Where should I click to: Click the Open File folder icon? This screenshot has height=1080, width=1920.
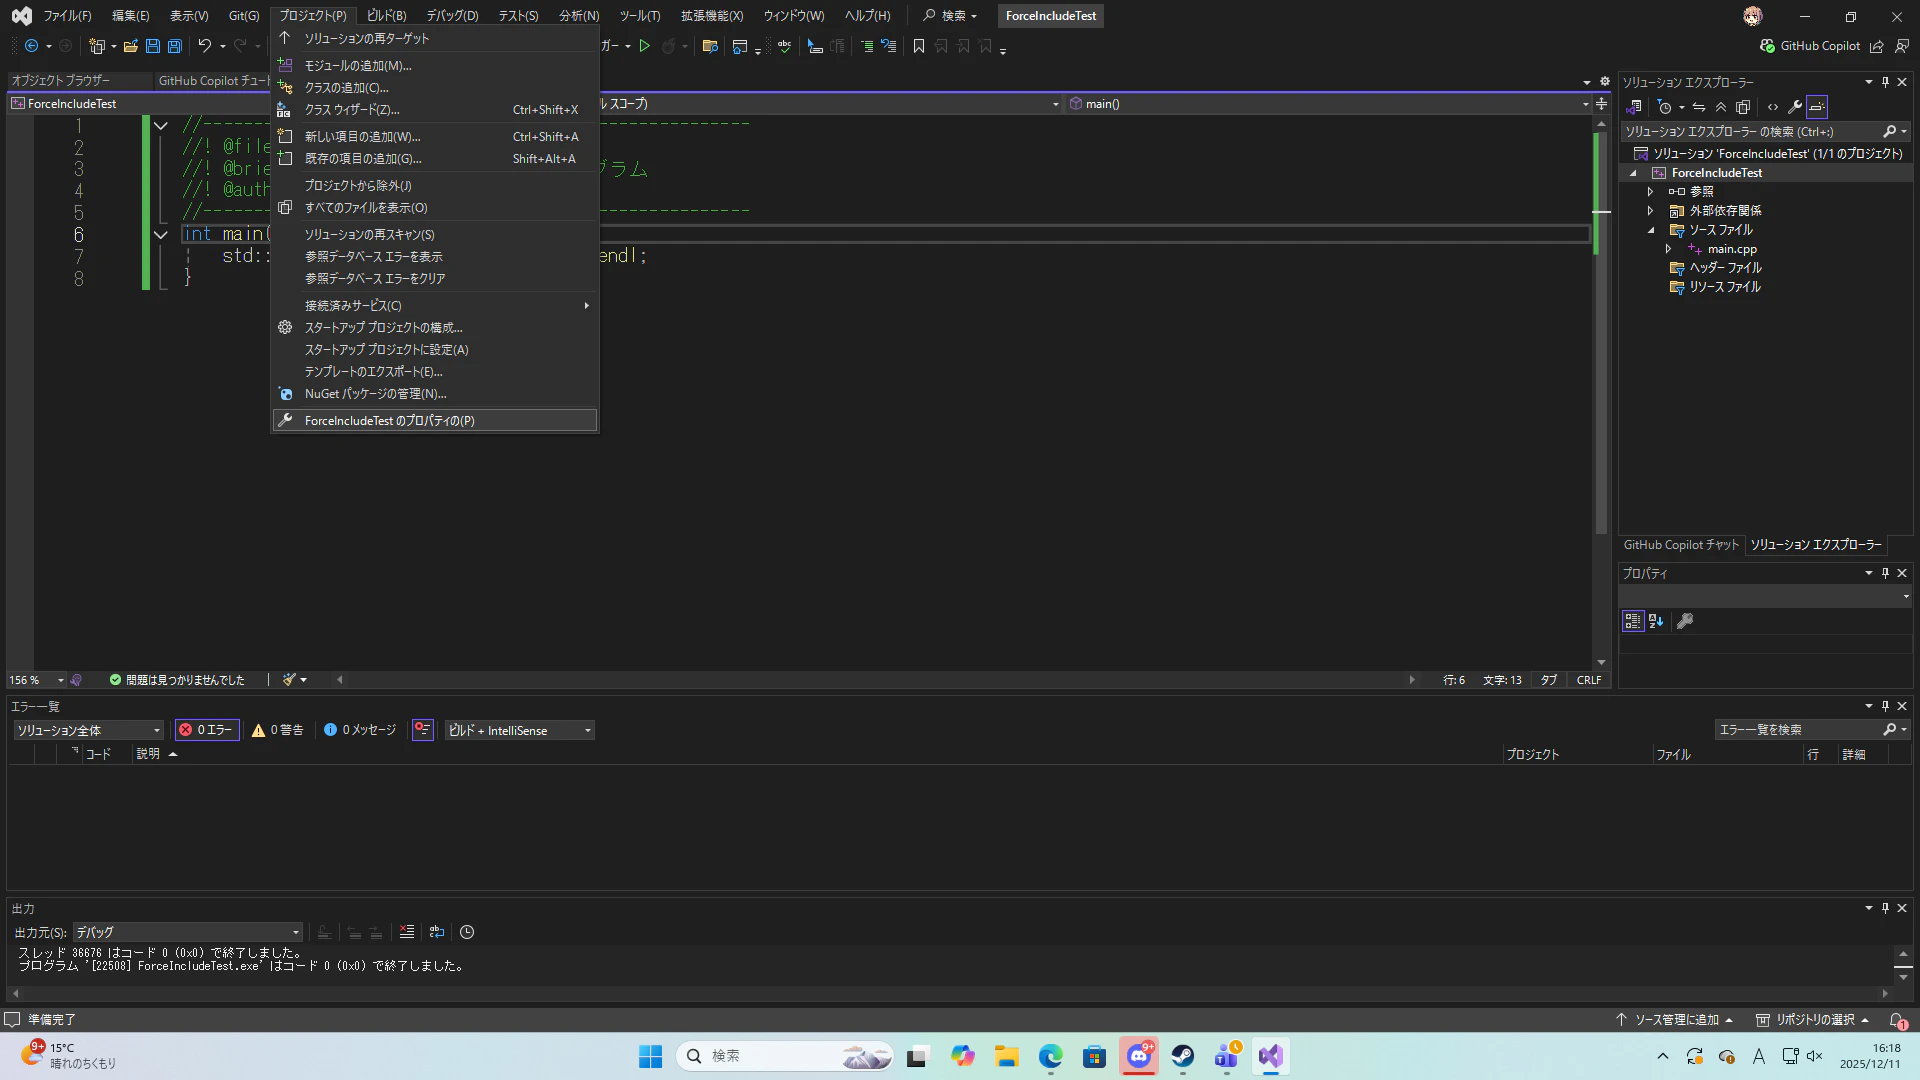tap(130, 46)
